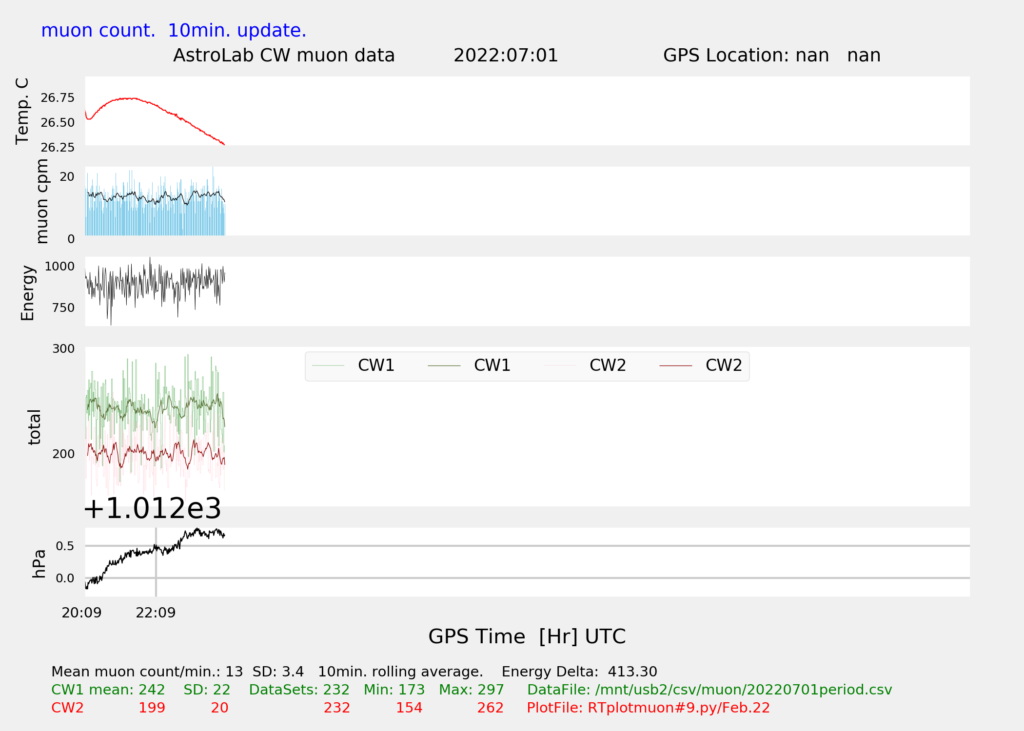
Task: Click red CW2 max value 262
Action: tap(490, 708)
